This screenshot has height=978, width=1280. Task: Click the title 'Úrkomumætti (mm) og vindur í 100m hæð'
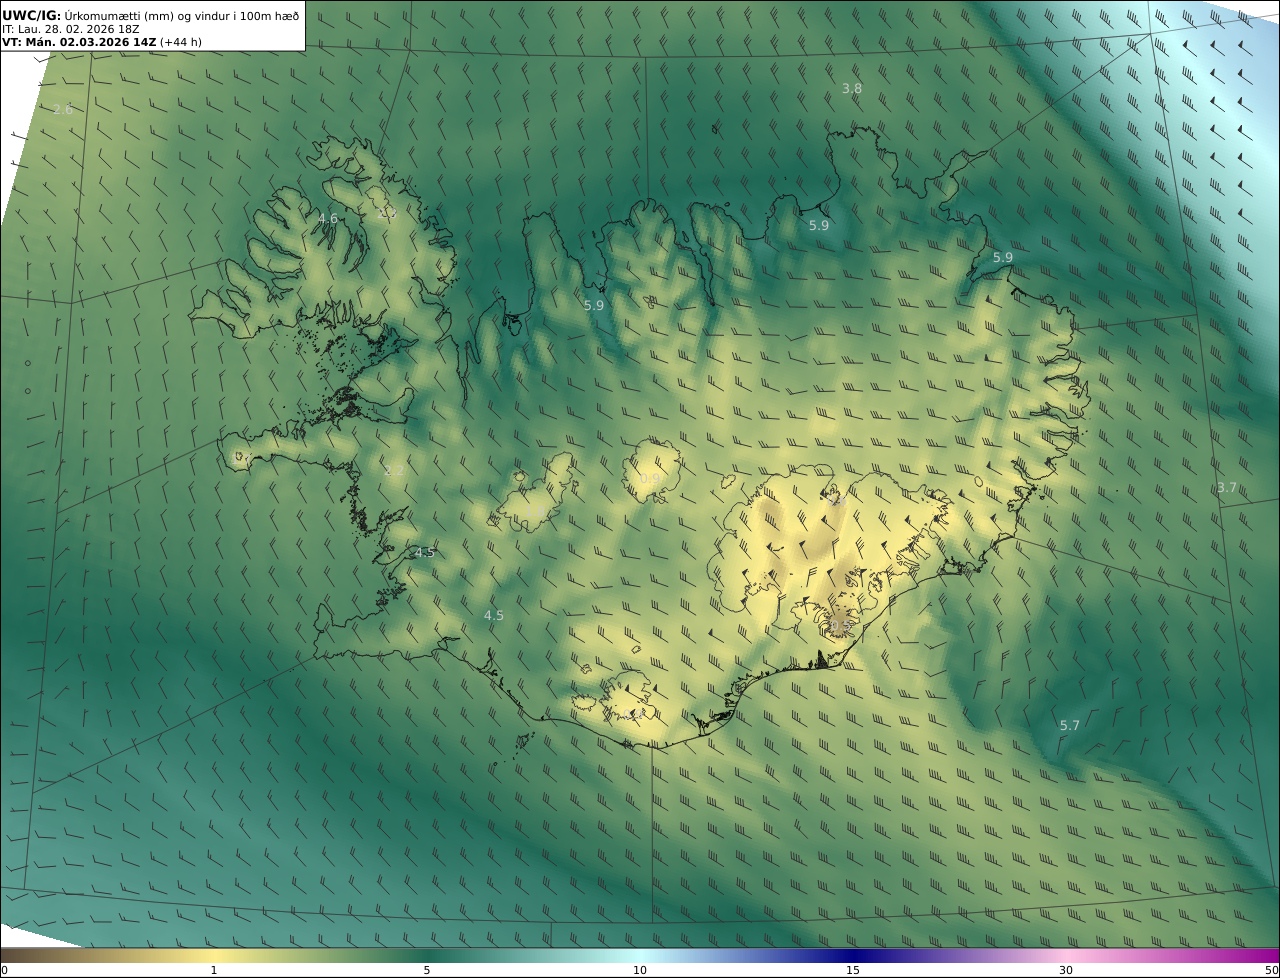tap(181, 16)
